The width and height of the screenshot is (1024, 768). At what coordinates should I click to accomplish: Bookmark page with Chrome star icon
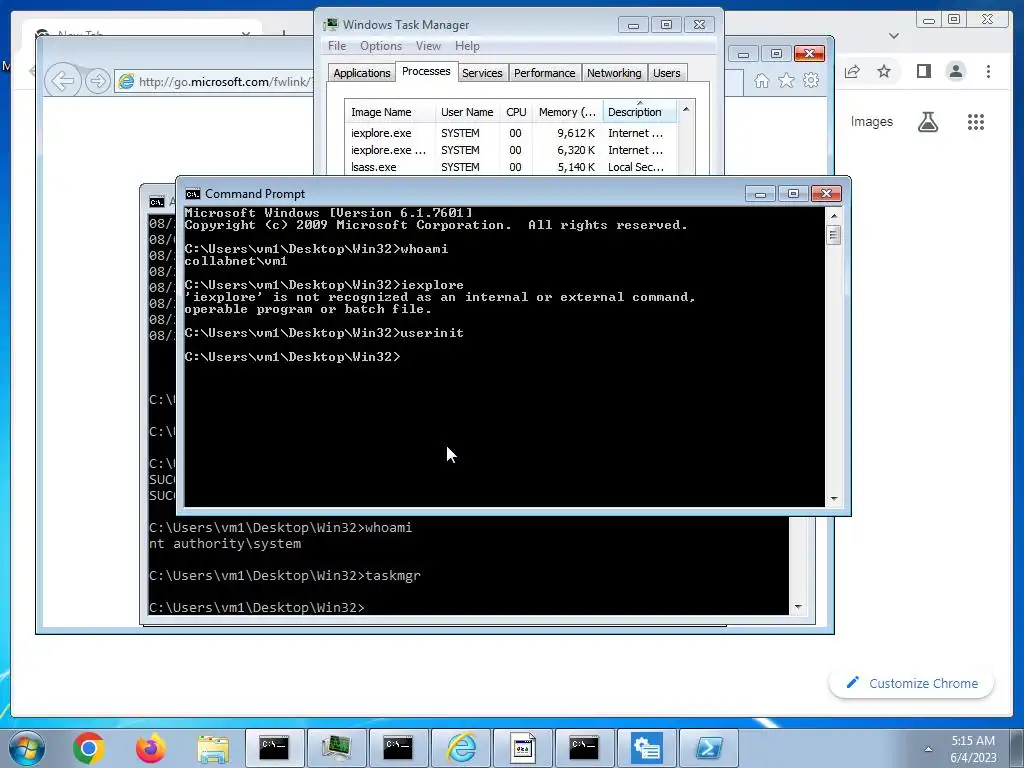pos(884,71)
